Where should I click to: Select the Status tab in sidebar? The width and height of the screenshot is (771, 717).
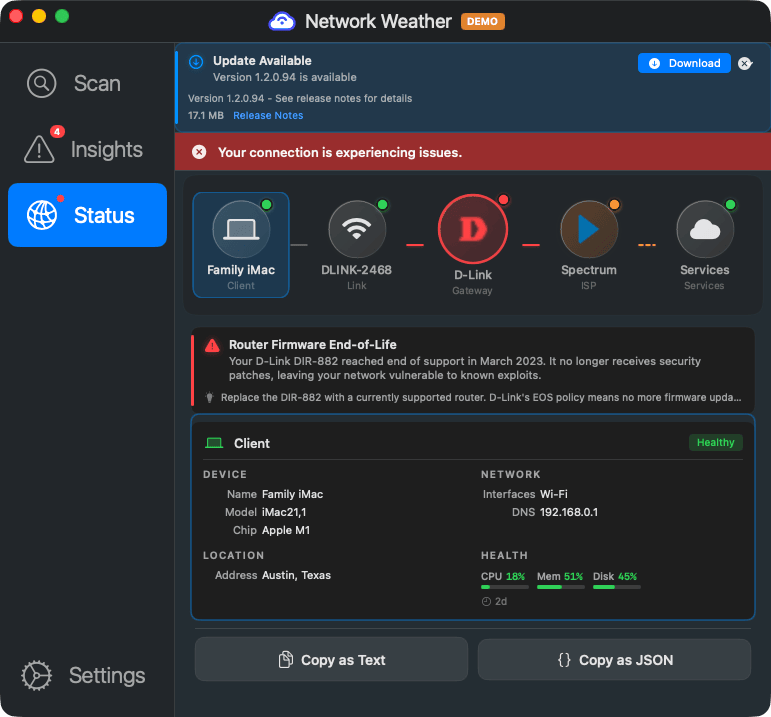pos(87,215)
